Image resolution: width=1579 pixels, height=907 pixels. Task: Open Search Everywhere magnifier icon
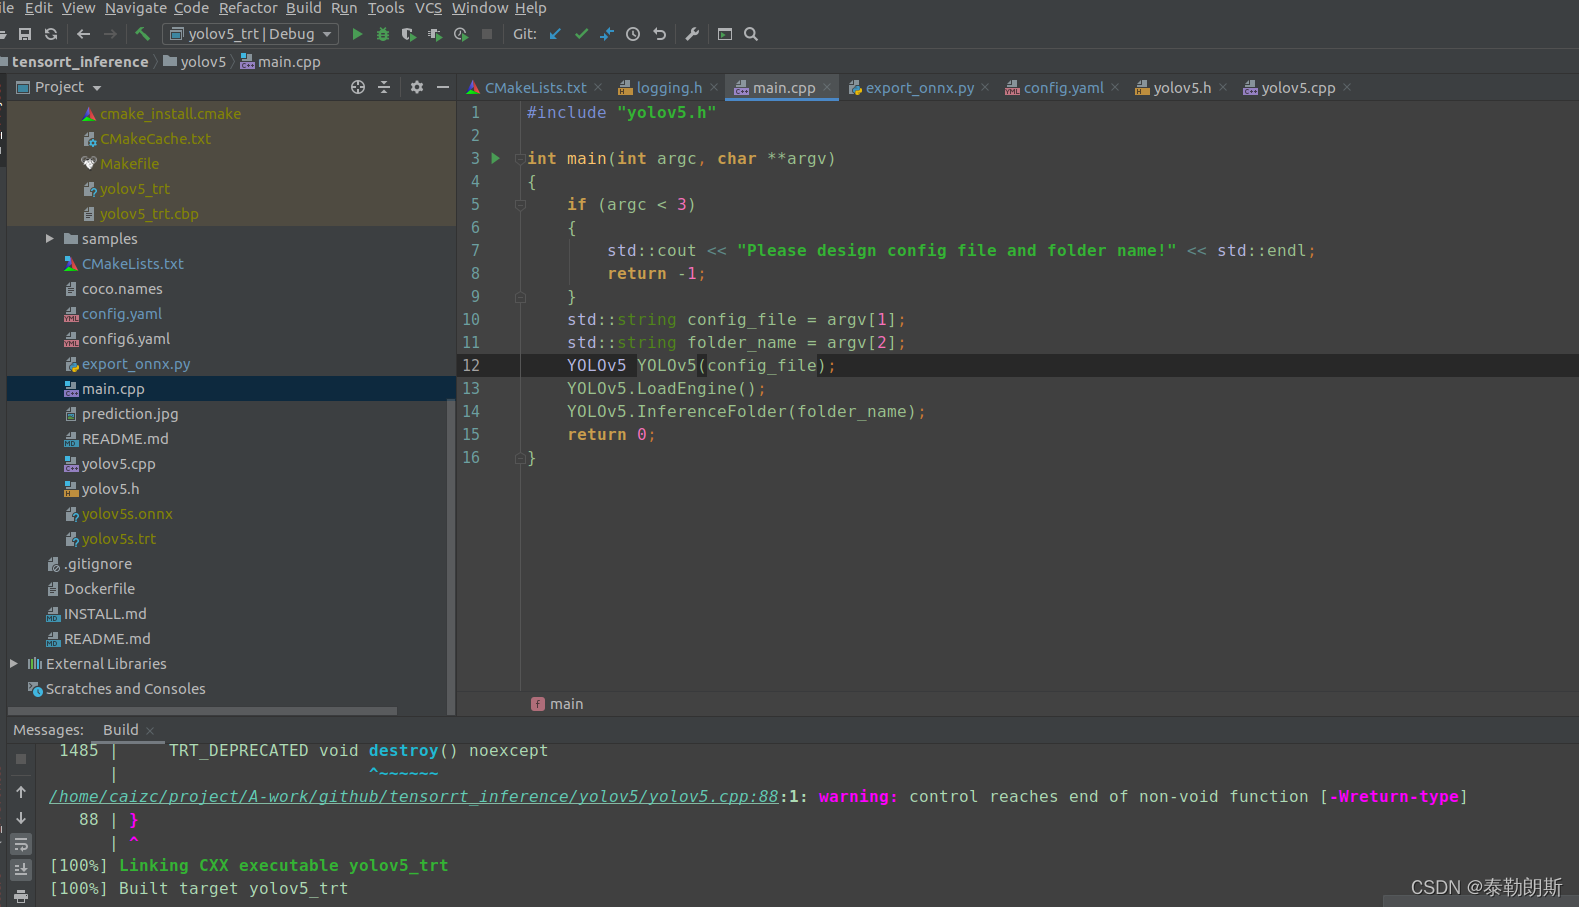point(751,34)
